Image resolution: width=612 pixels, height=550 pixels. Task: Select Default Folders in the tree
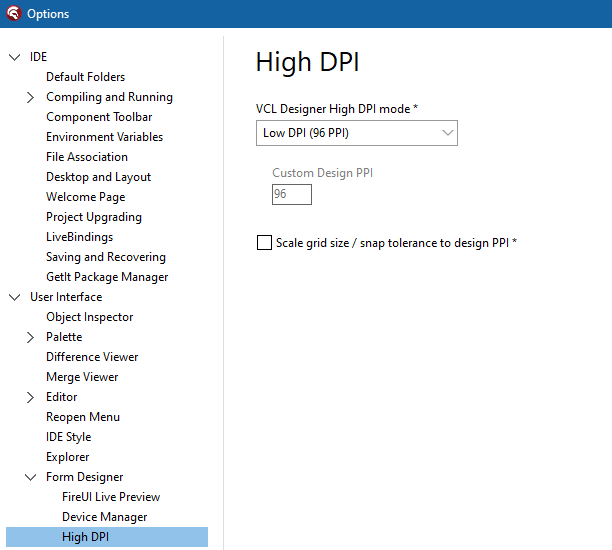tap(85, 77)
